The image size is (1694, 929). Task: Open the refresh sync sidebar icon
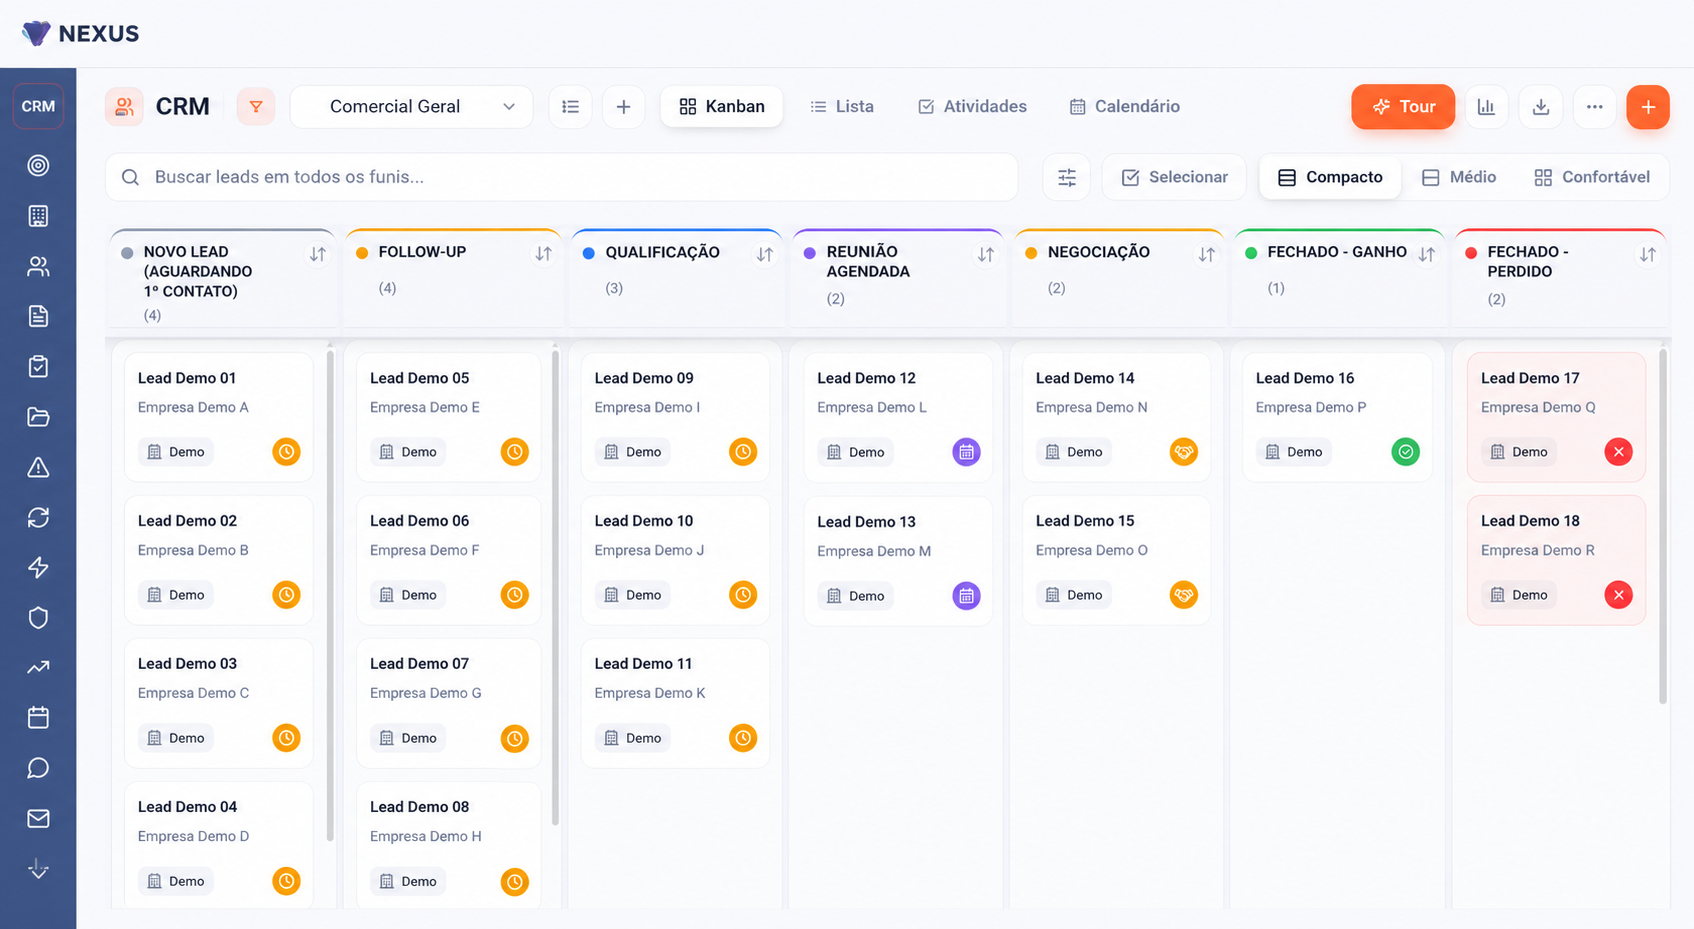pos(38,517)
